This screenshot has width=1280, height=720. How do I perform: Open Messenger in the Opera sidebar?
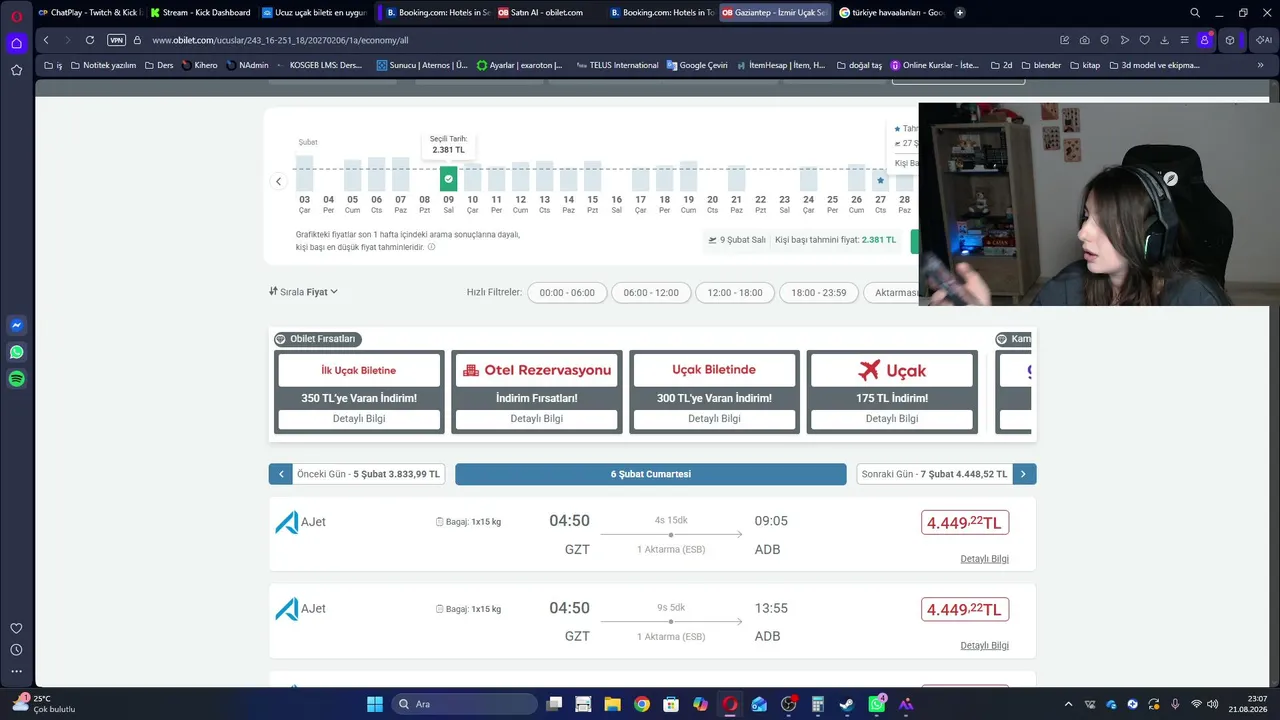(x=16, y=325)
